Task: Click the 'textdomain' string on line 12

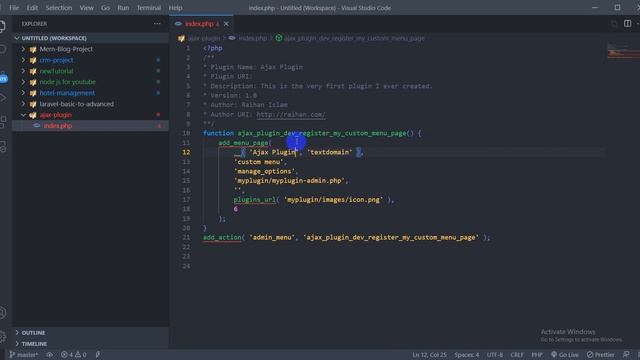Action: (329, 152)
